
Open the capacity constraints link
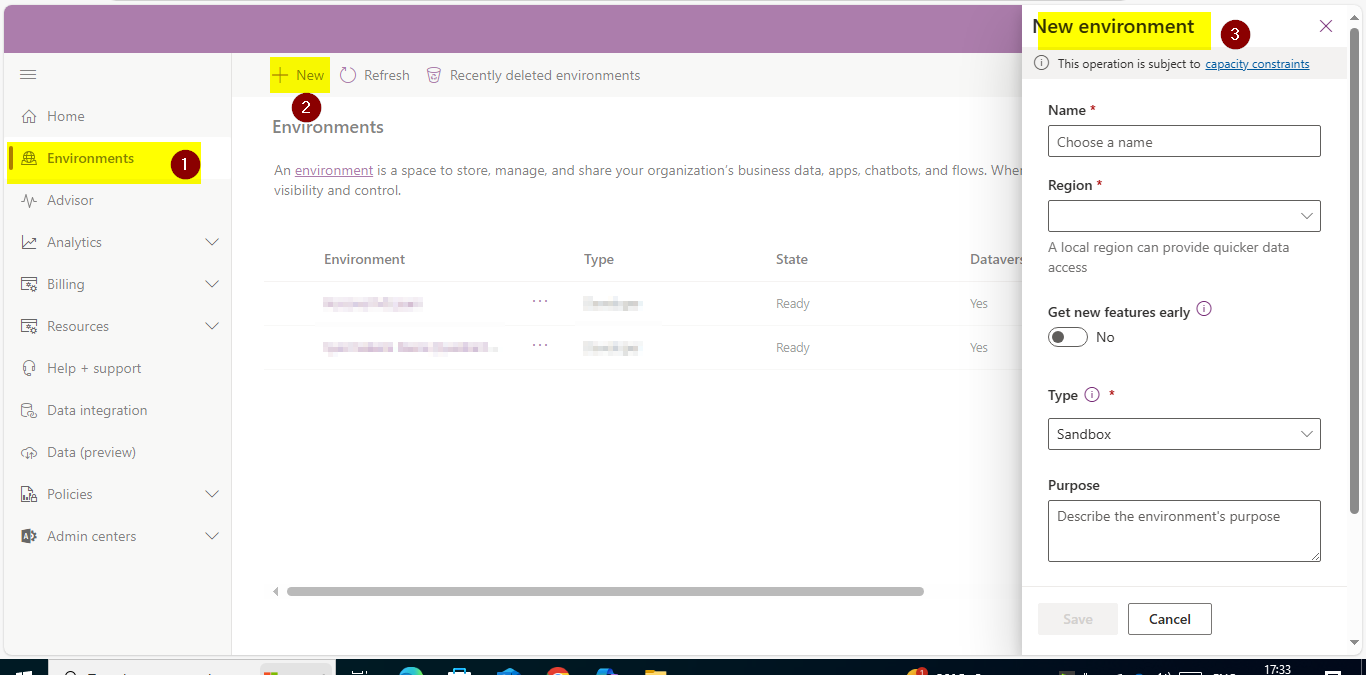tap(1257, 64)
